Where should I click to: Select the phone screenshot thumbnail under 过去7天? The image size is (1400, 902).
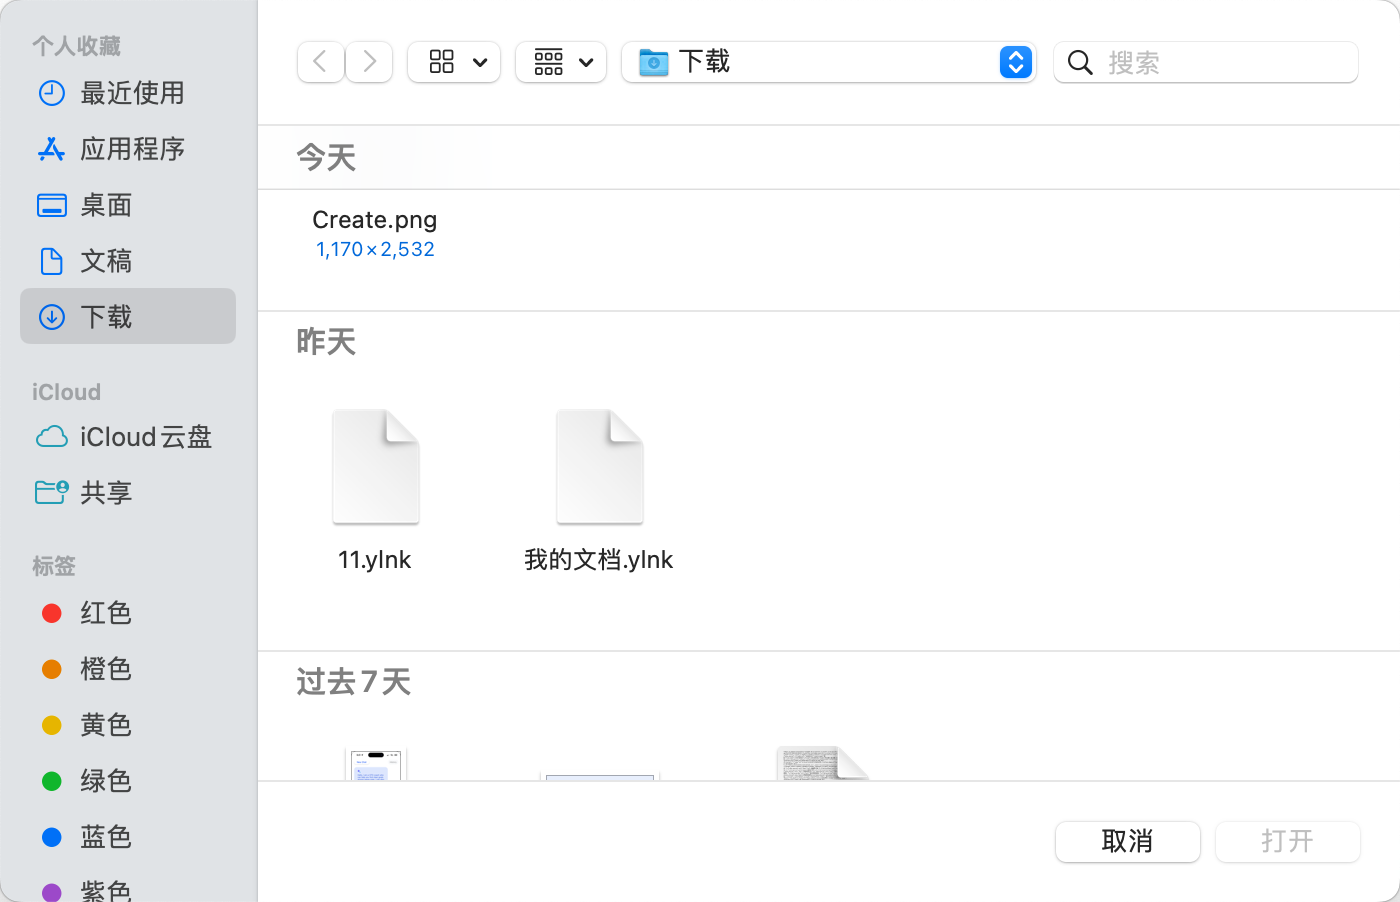pos(376,764)
